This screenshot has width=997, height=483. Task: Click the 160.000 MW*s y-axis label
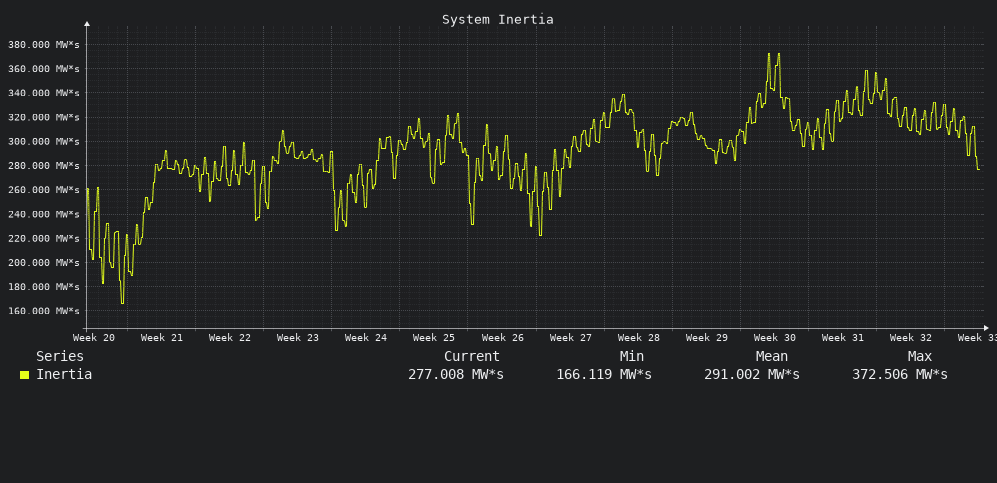tap(44, 311)
